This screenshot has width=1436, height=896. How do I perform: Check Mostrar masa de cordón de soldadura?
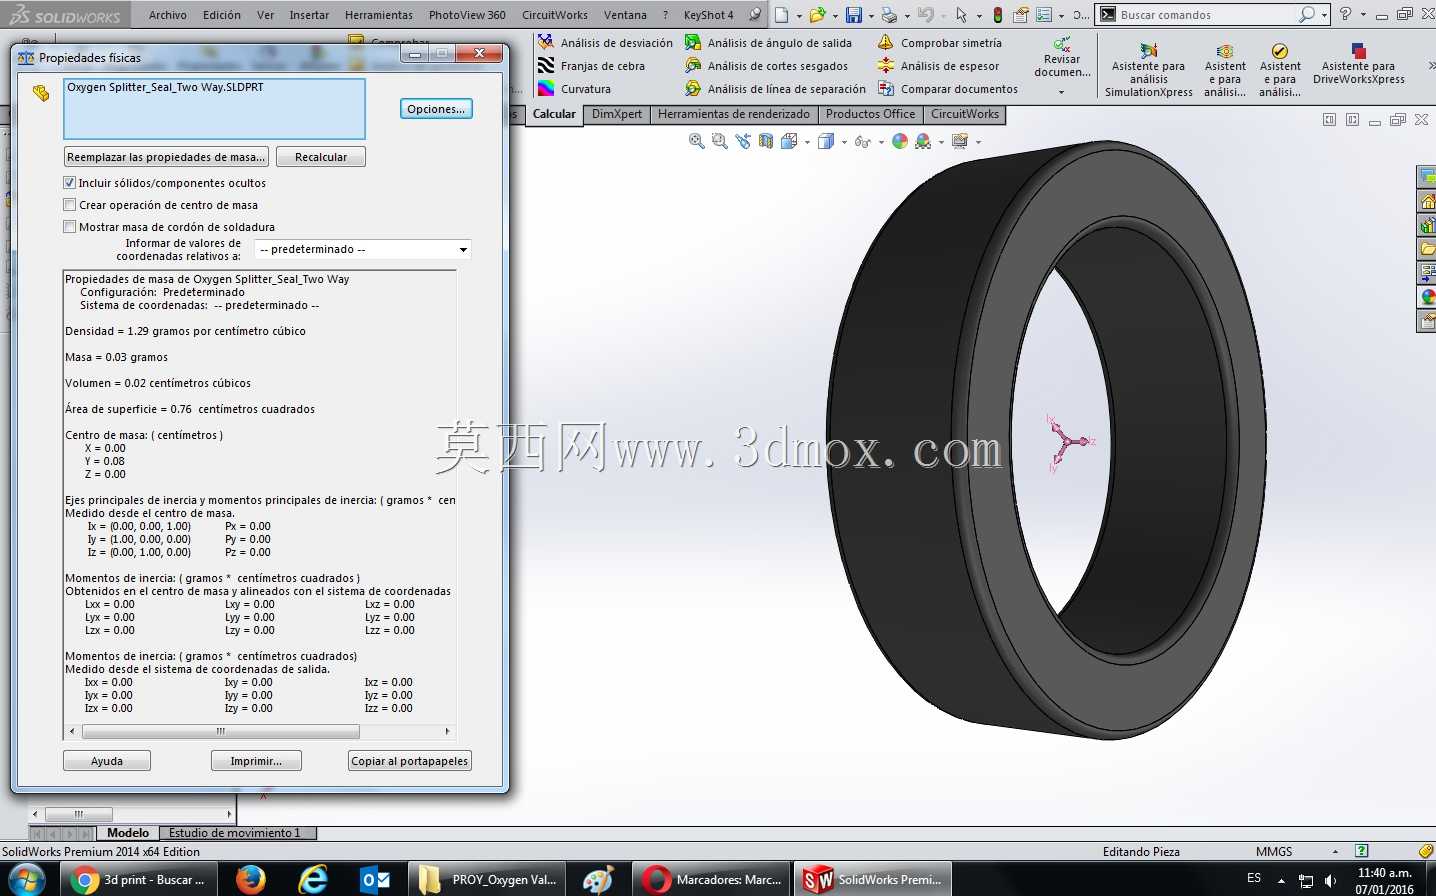(x=70, y=227)
